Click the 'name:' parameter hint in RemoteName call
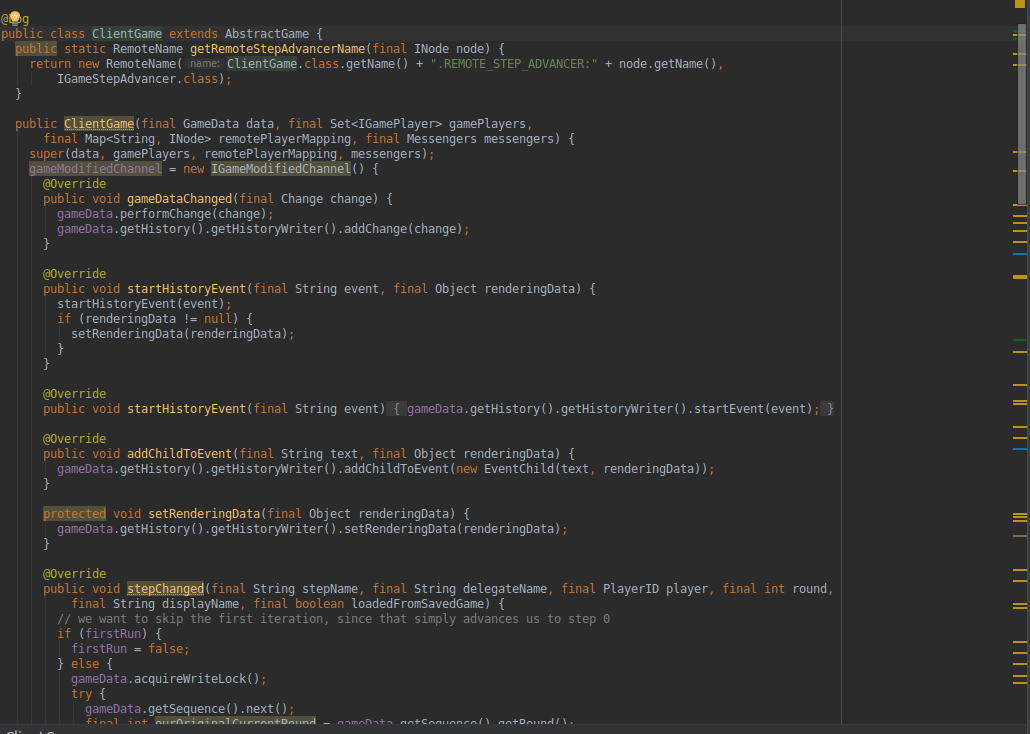This screenshot has height=734, width=1030. pyautogui.click(x=205, y=64)
